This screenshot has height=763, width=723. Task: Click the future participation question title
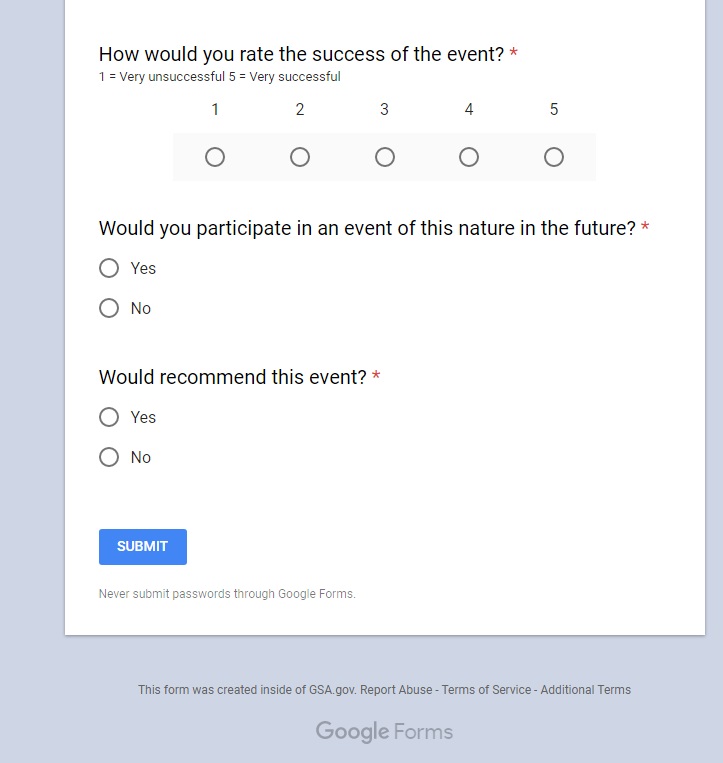[x=367, y=228]
